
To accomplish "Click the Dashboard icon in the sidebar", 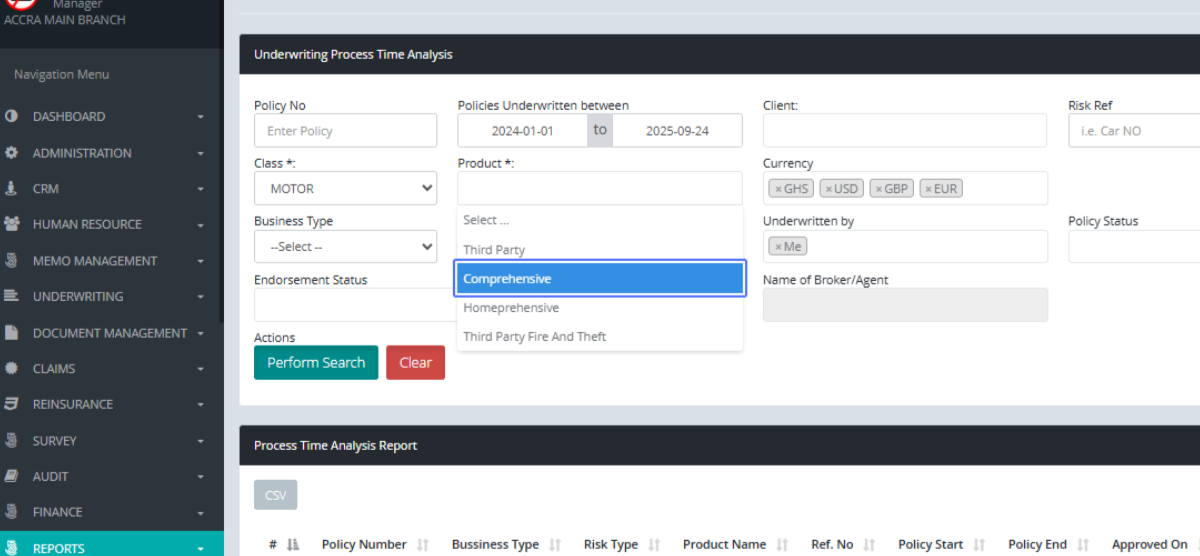I will tap(12, 116).
